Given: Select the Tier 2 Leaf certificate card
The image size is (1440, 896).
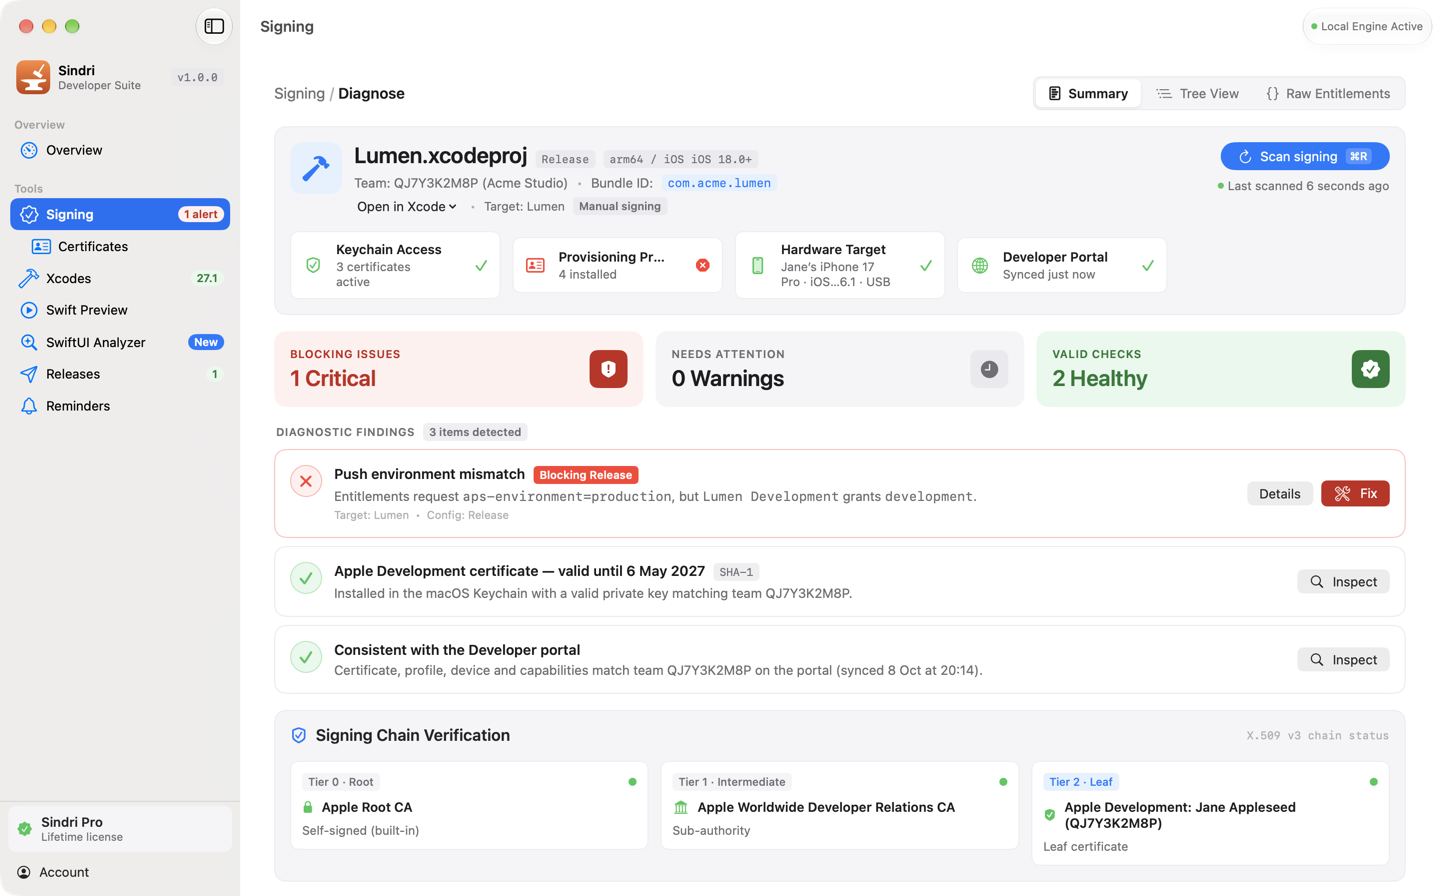Looking at the screenshot, I should point(1210,814).
